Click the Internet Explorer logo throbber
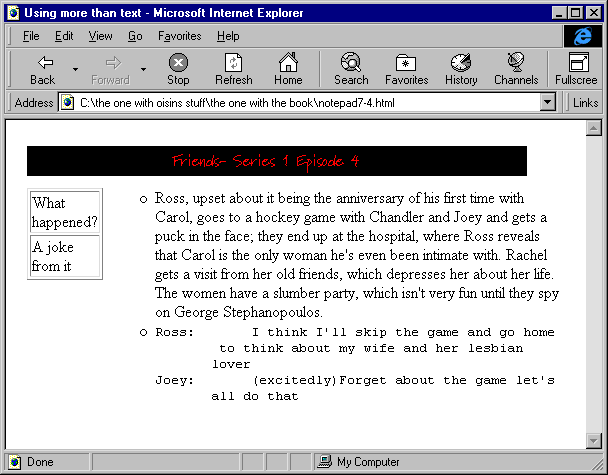Screen dimensions: 608x475 pos(583,36)
